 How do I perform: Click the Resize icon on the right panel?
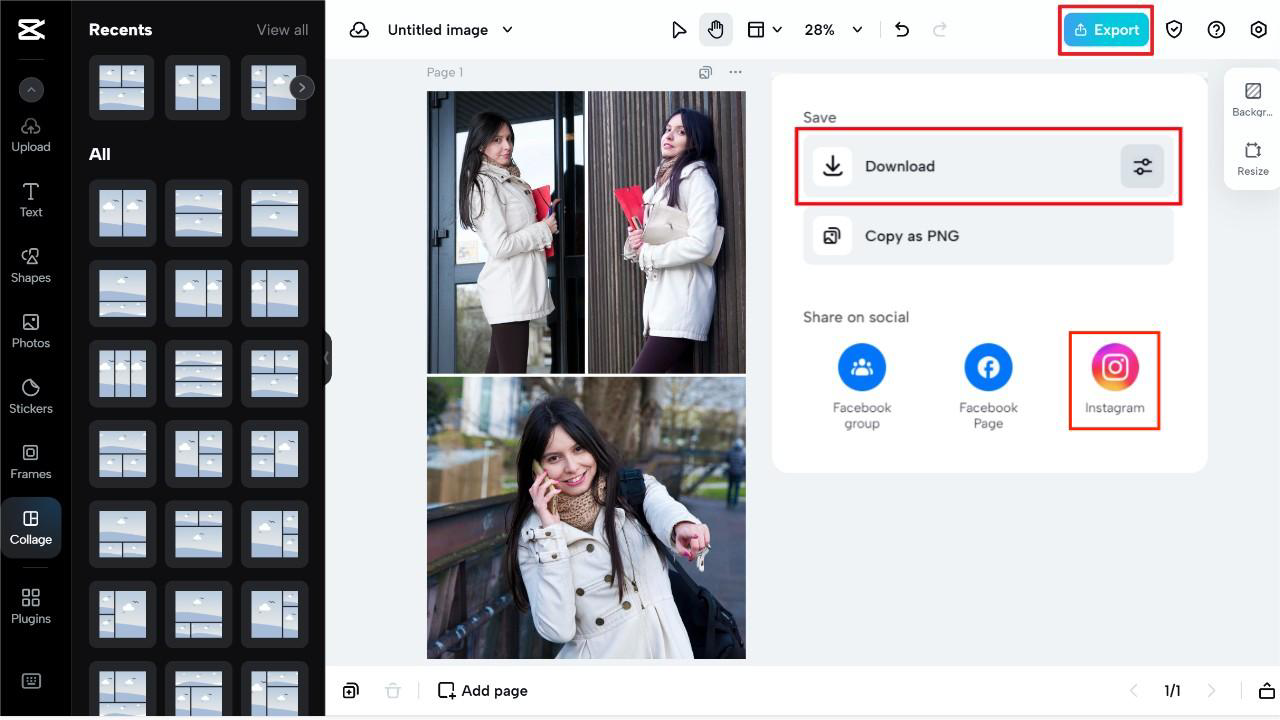[x=1252, y=156]
